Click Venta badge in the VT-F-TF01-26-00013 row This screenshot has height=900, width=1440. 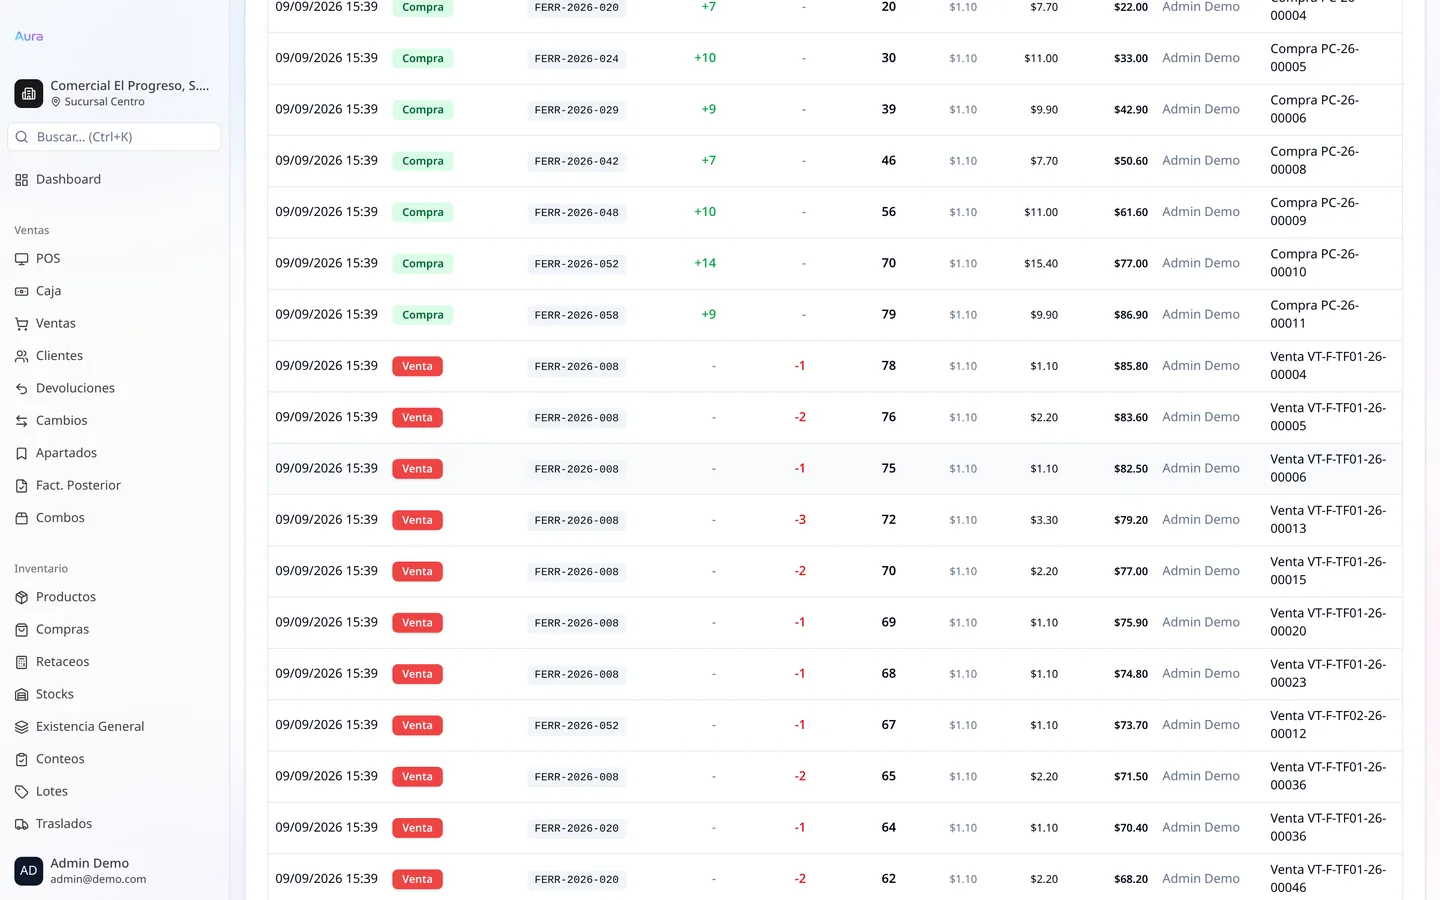tap(417, 520)
